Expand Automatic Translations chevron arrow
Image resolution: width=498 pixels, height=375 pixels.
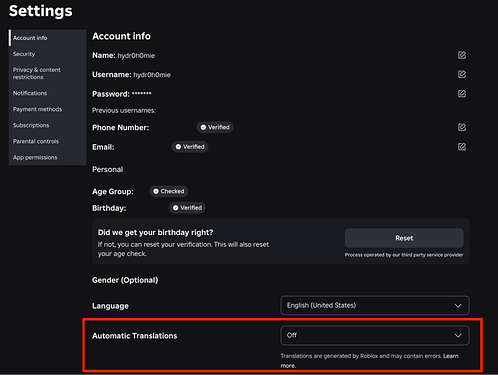tap(458, 335)
